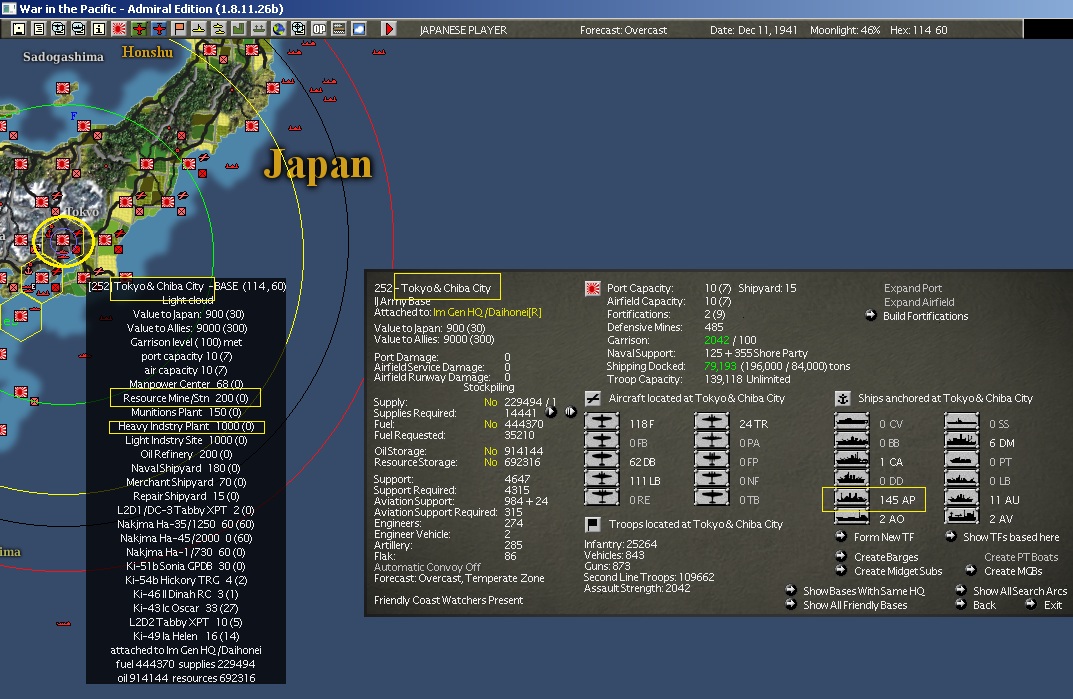The image size is (1073, 699).
Task: Click 'Resource Mine/Stn 200 (0)' line
Action: (185, 398)
